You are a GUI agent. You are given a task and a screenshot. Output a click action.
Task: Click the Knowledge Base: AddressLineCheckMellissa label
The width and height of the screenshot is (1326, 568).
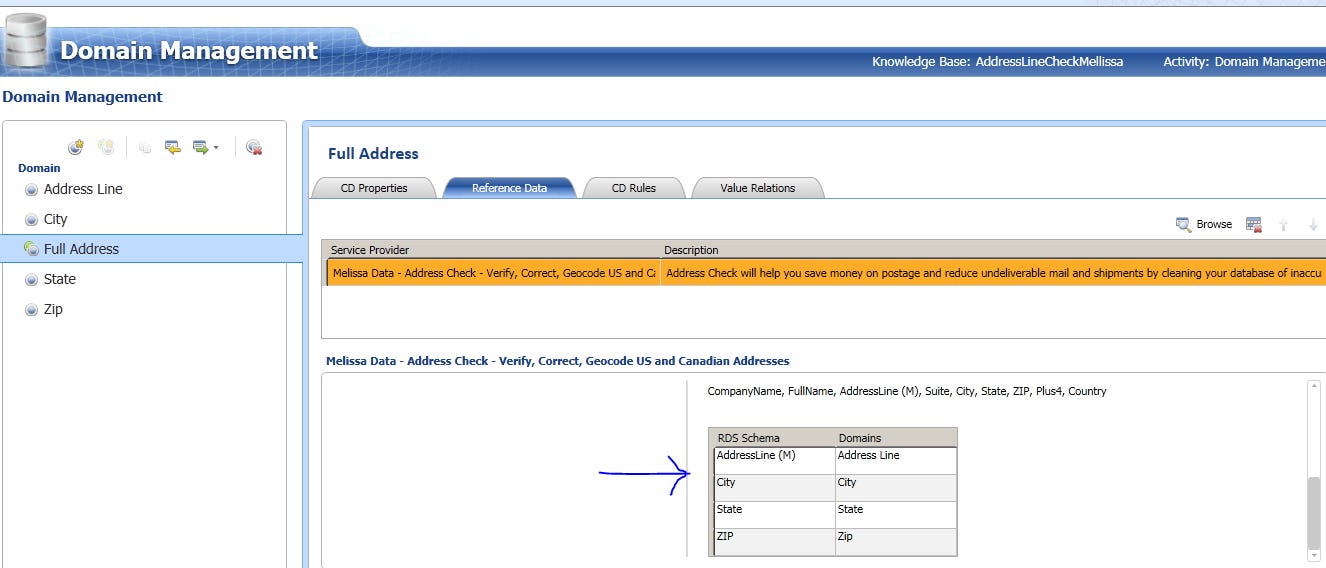(x=997, y=62)
